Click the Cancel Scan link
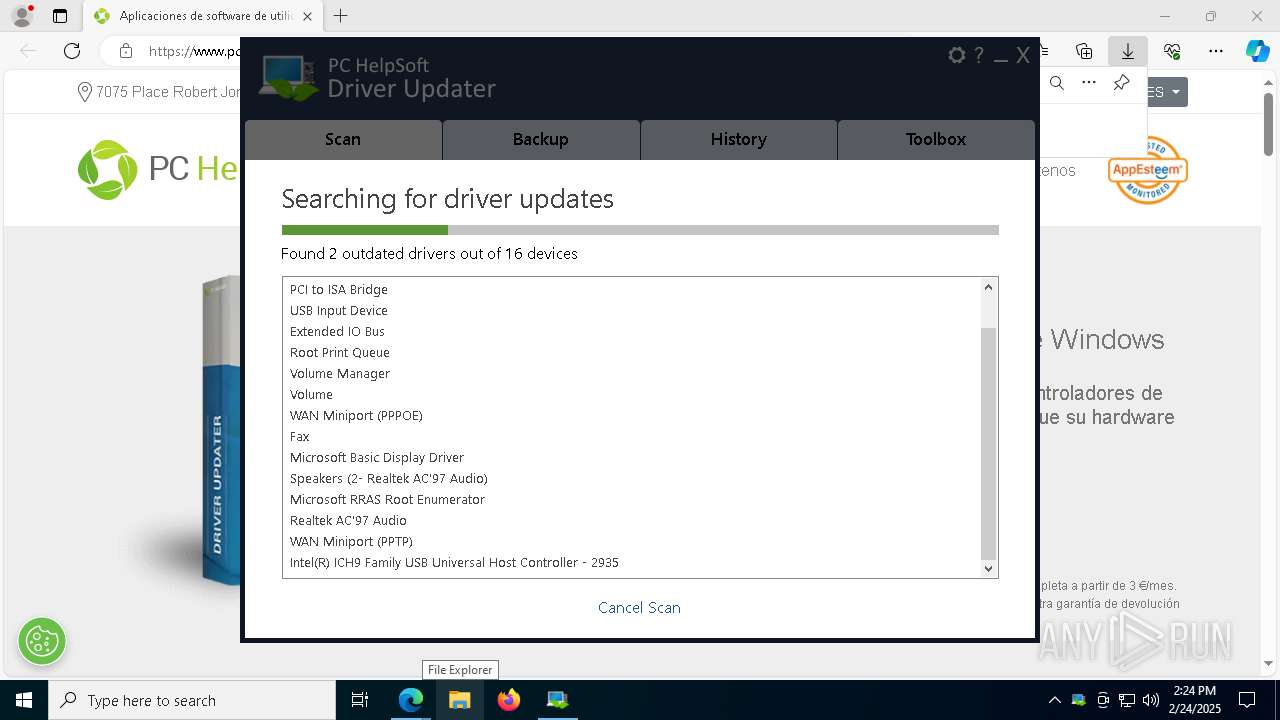1280x720 pixels. click(639, 608)
